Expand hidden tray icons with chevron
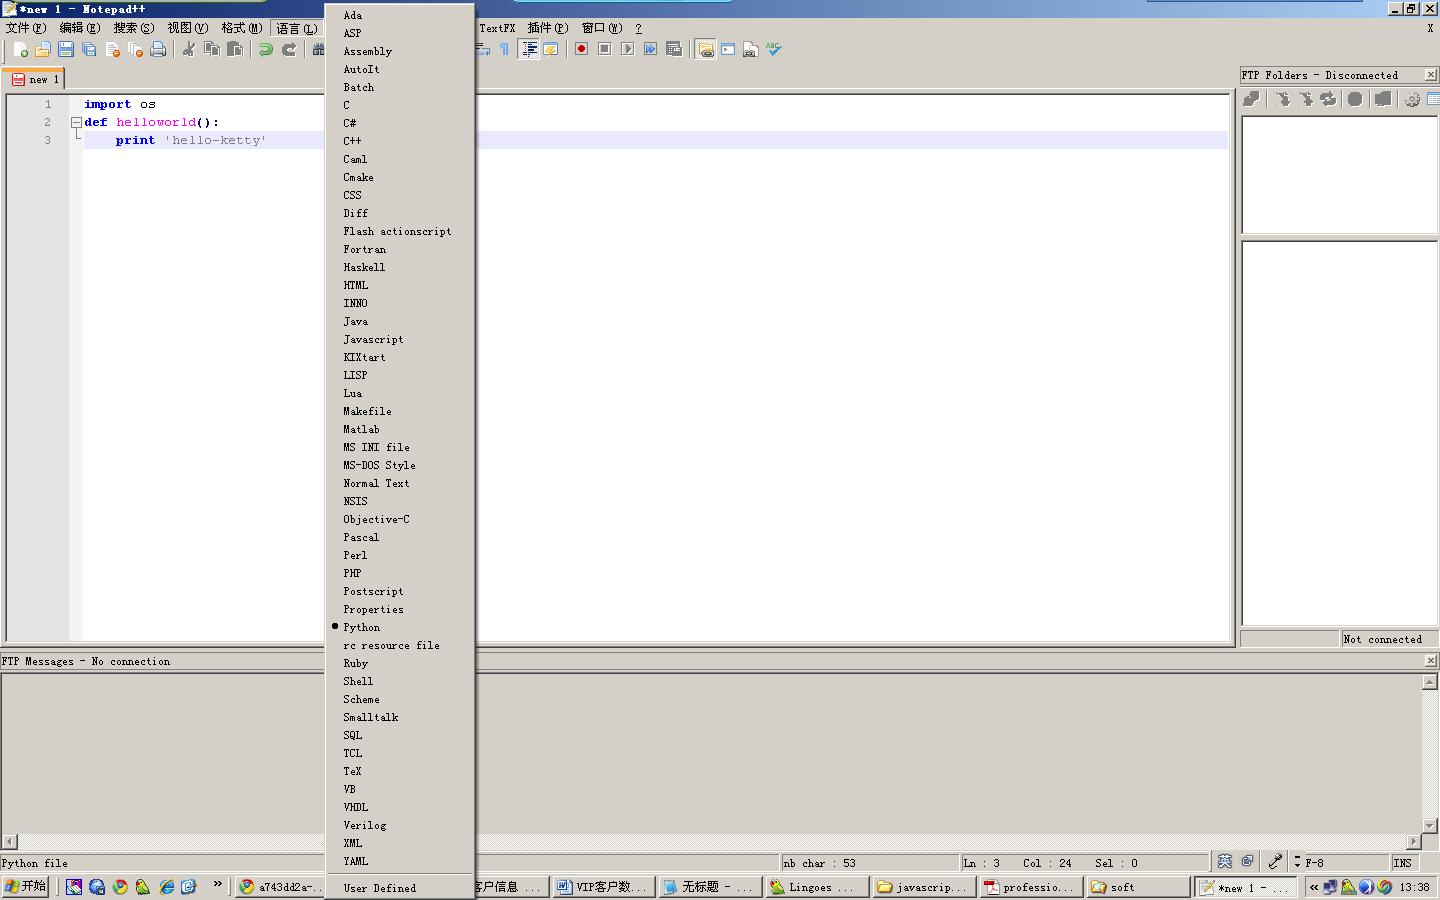This screenshot has width=1440, height=900. point(1313,886)
